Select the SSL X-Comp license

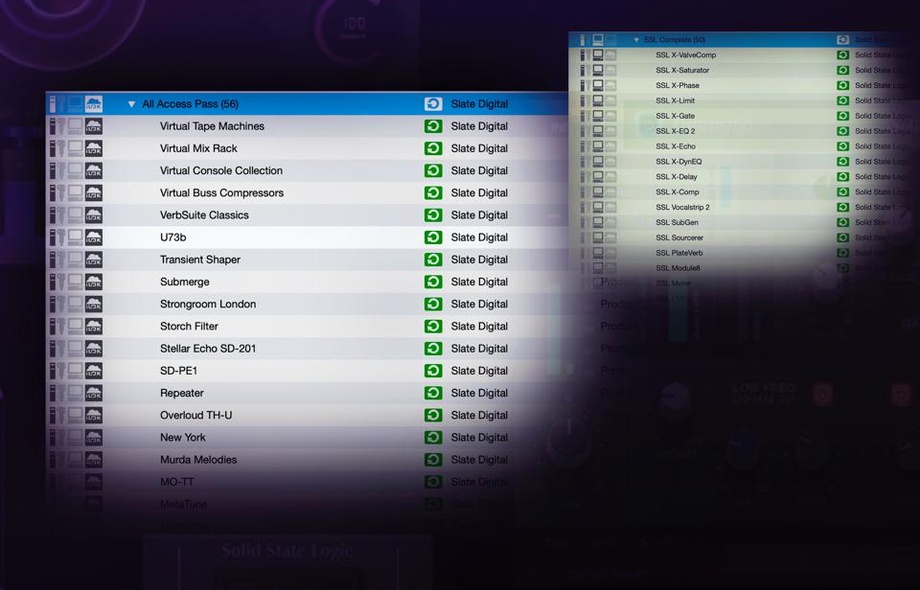[677, 192]
